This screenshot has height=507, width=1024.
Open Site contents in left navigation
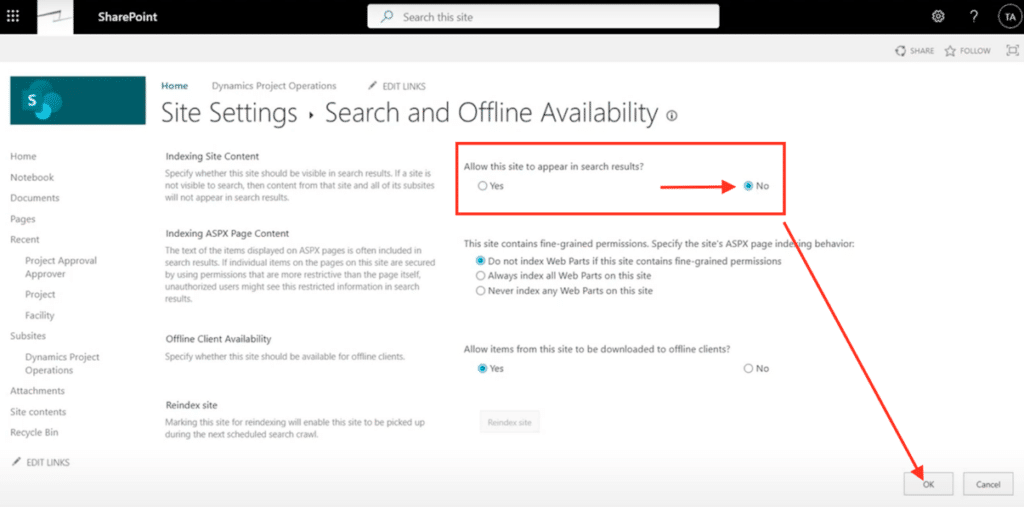pyautogui.click(x=38, y=412)
